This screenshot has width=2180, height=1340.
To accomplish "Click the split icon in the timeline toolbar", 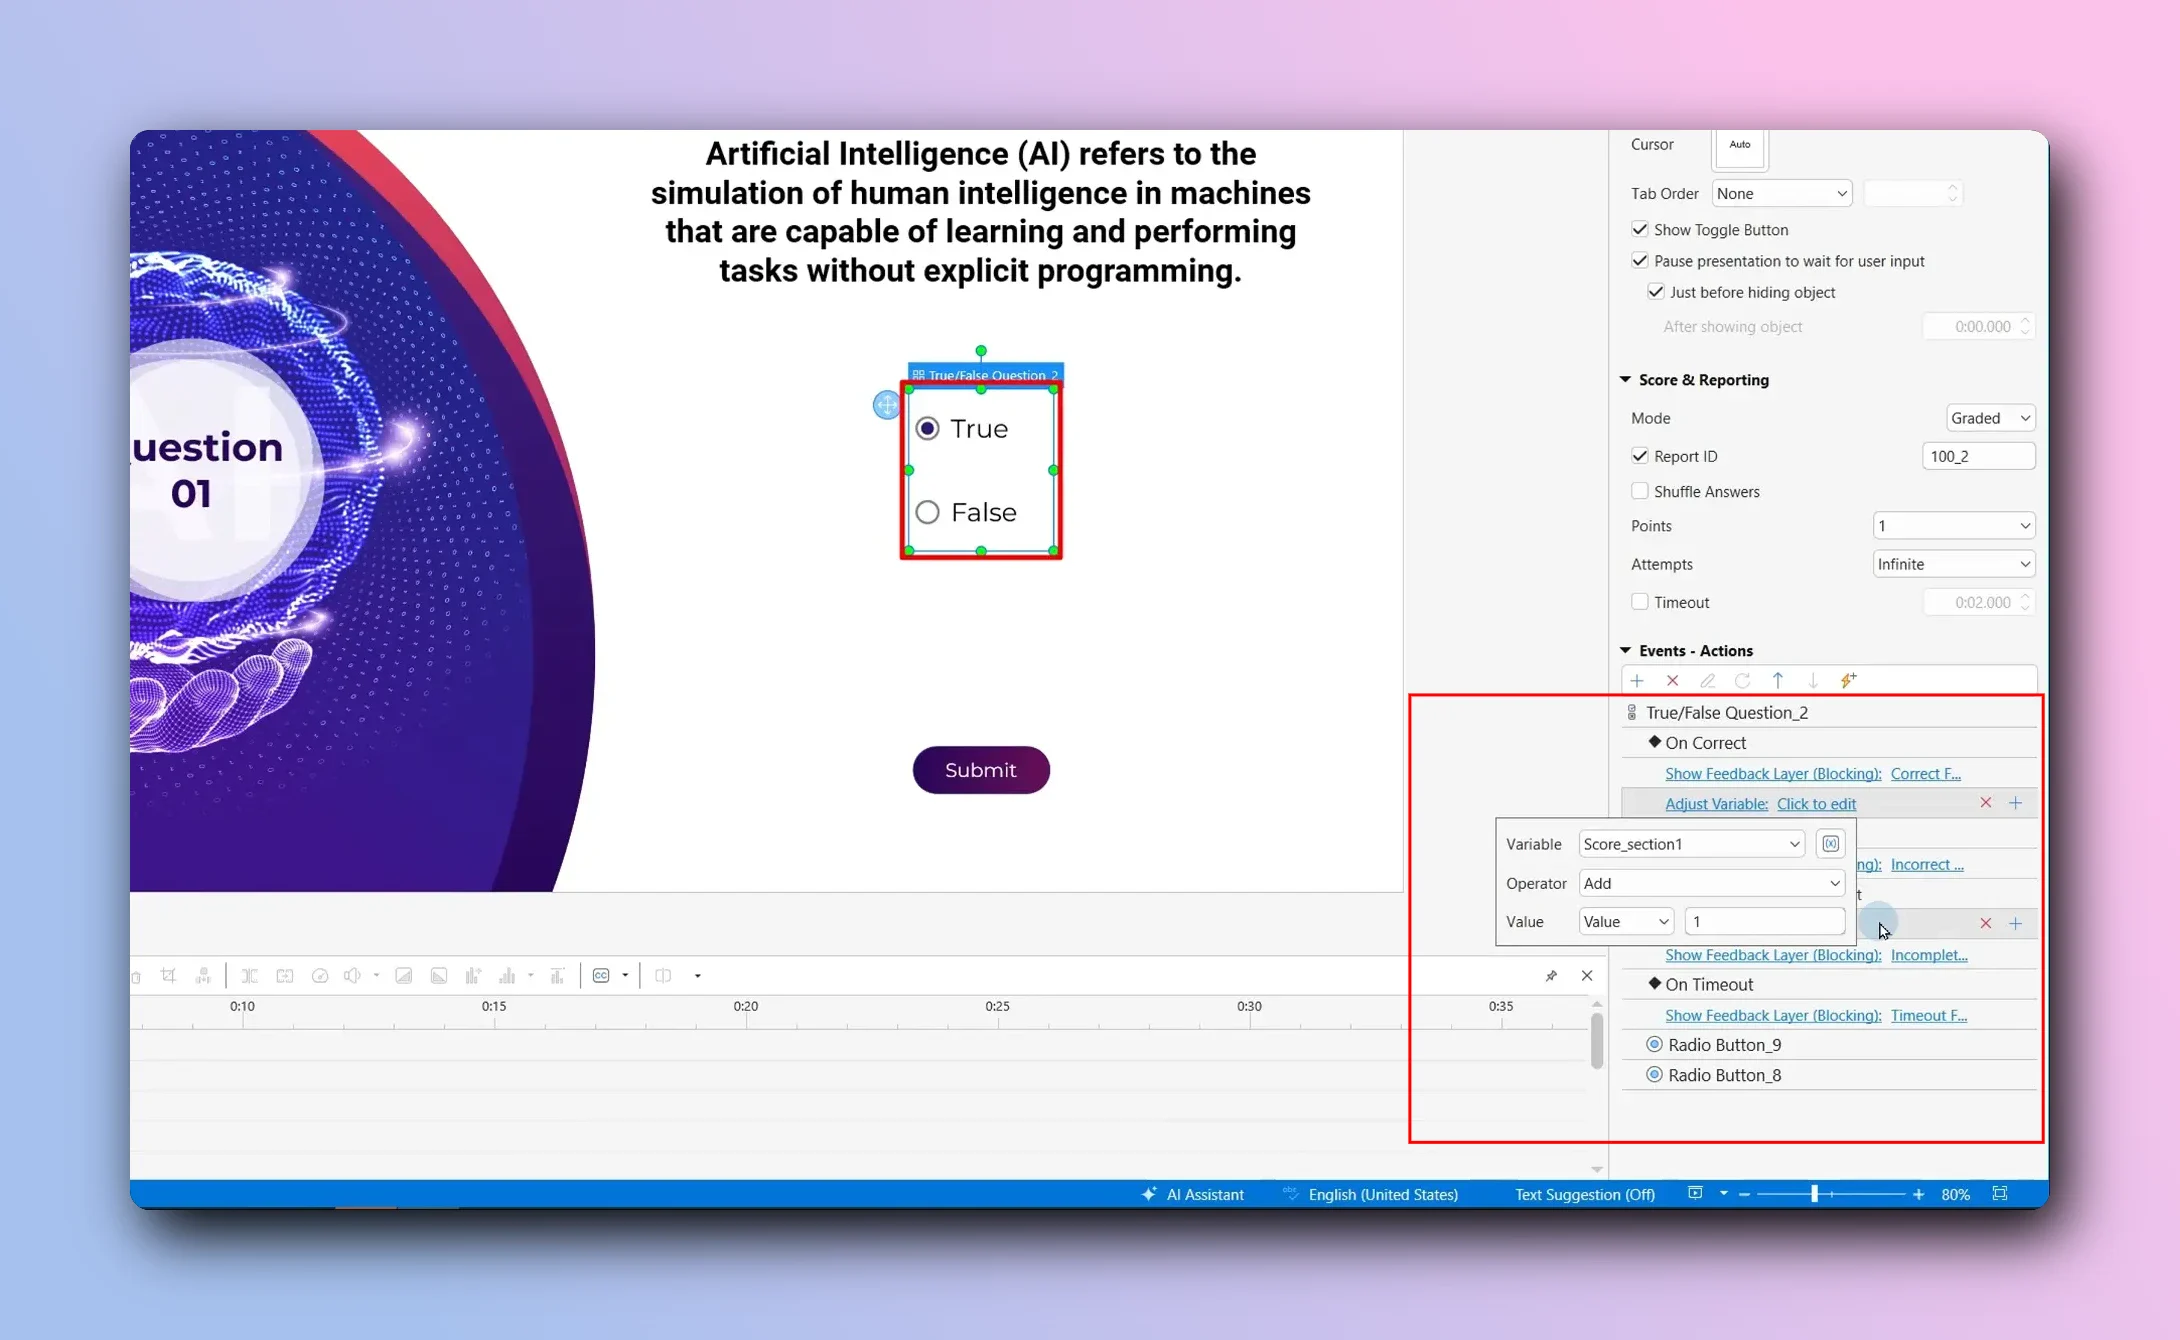I will click(249, 976).
